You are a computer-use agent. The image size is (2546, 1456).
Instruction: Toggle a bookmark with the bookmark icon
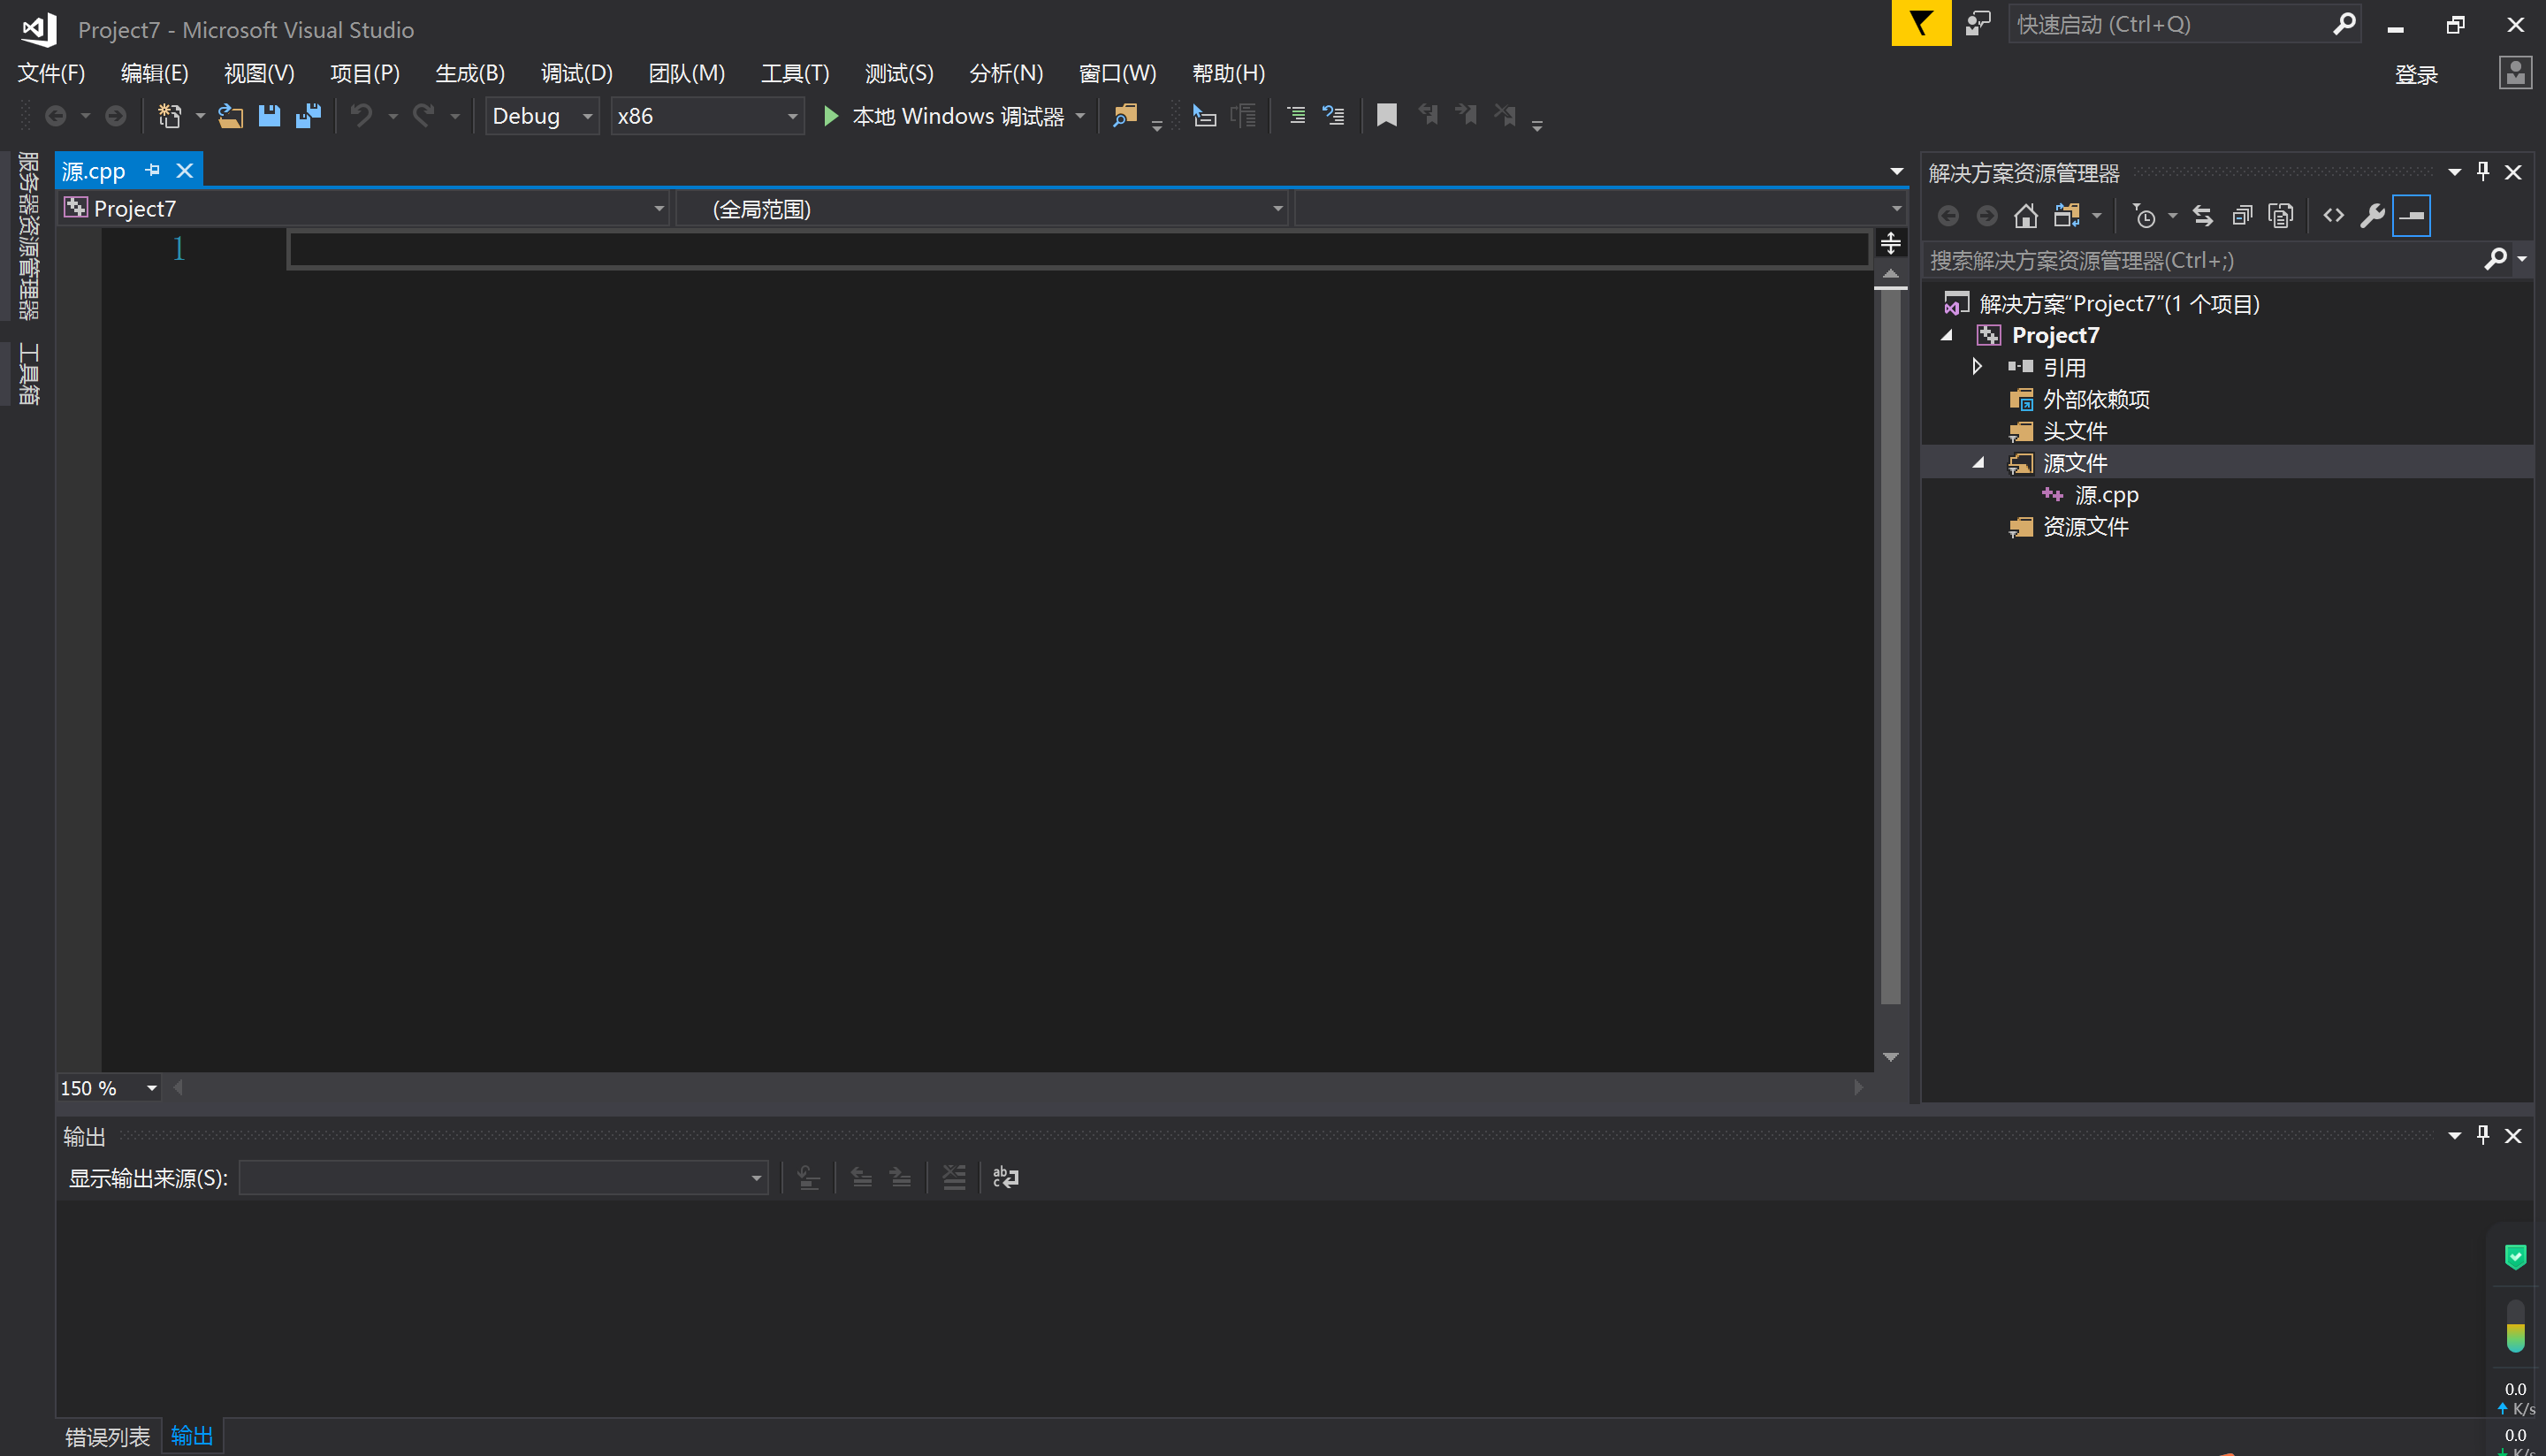click(1386, 115)
